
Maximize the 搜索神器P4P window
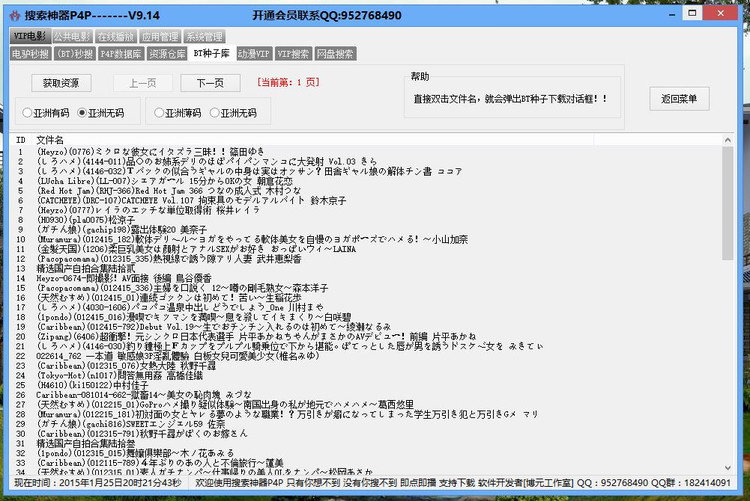pyautogui.click(x=692, y=13)
